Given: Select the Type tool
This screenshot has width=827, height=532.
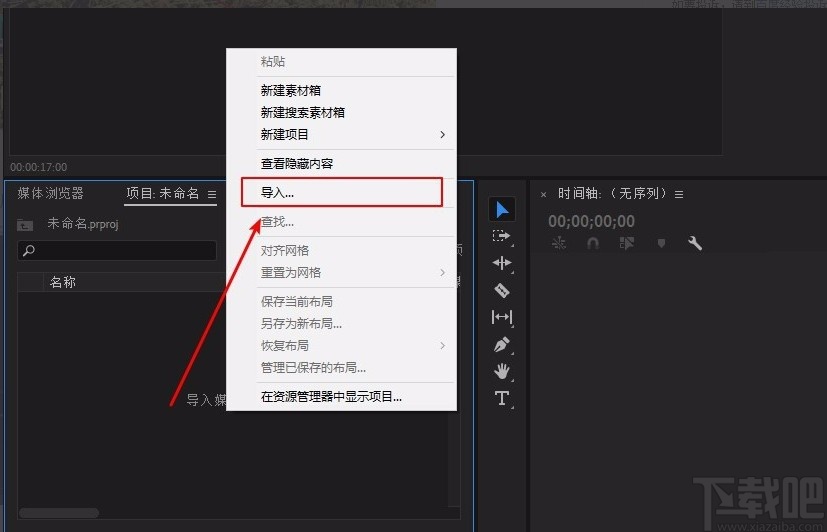Looking at the screenshot, I should pos(502,398).
